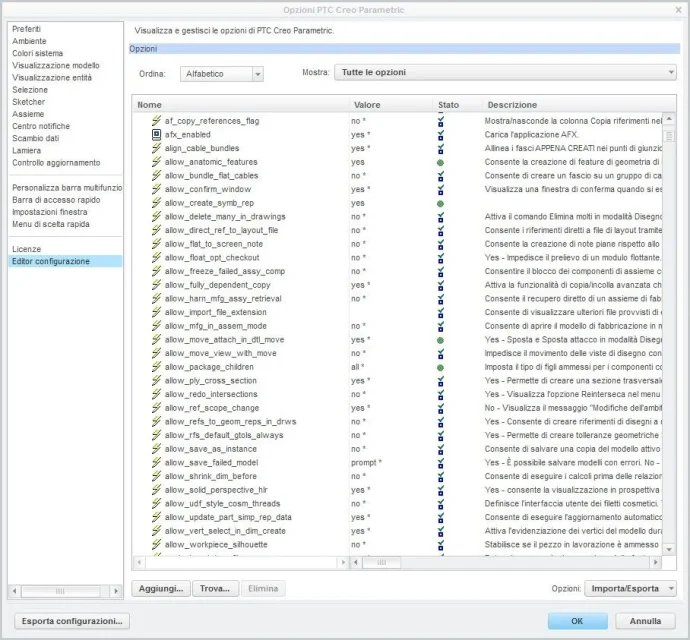
Task: Click the description pane horizontal scrollbar thumb
Action: click(382, 562)
